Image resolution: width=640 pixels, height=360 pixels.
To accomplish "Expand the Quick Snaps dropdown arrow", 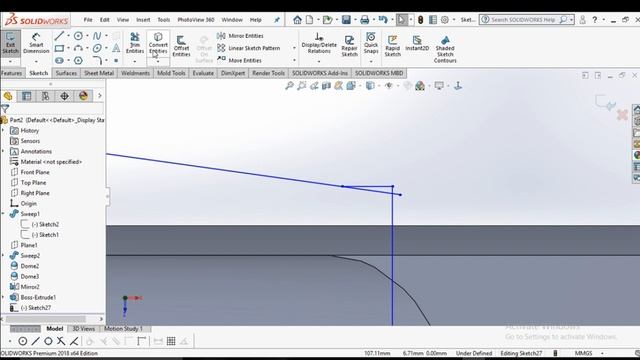I will click(x=371, y=62).
